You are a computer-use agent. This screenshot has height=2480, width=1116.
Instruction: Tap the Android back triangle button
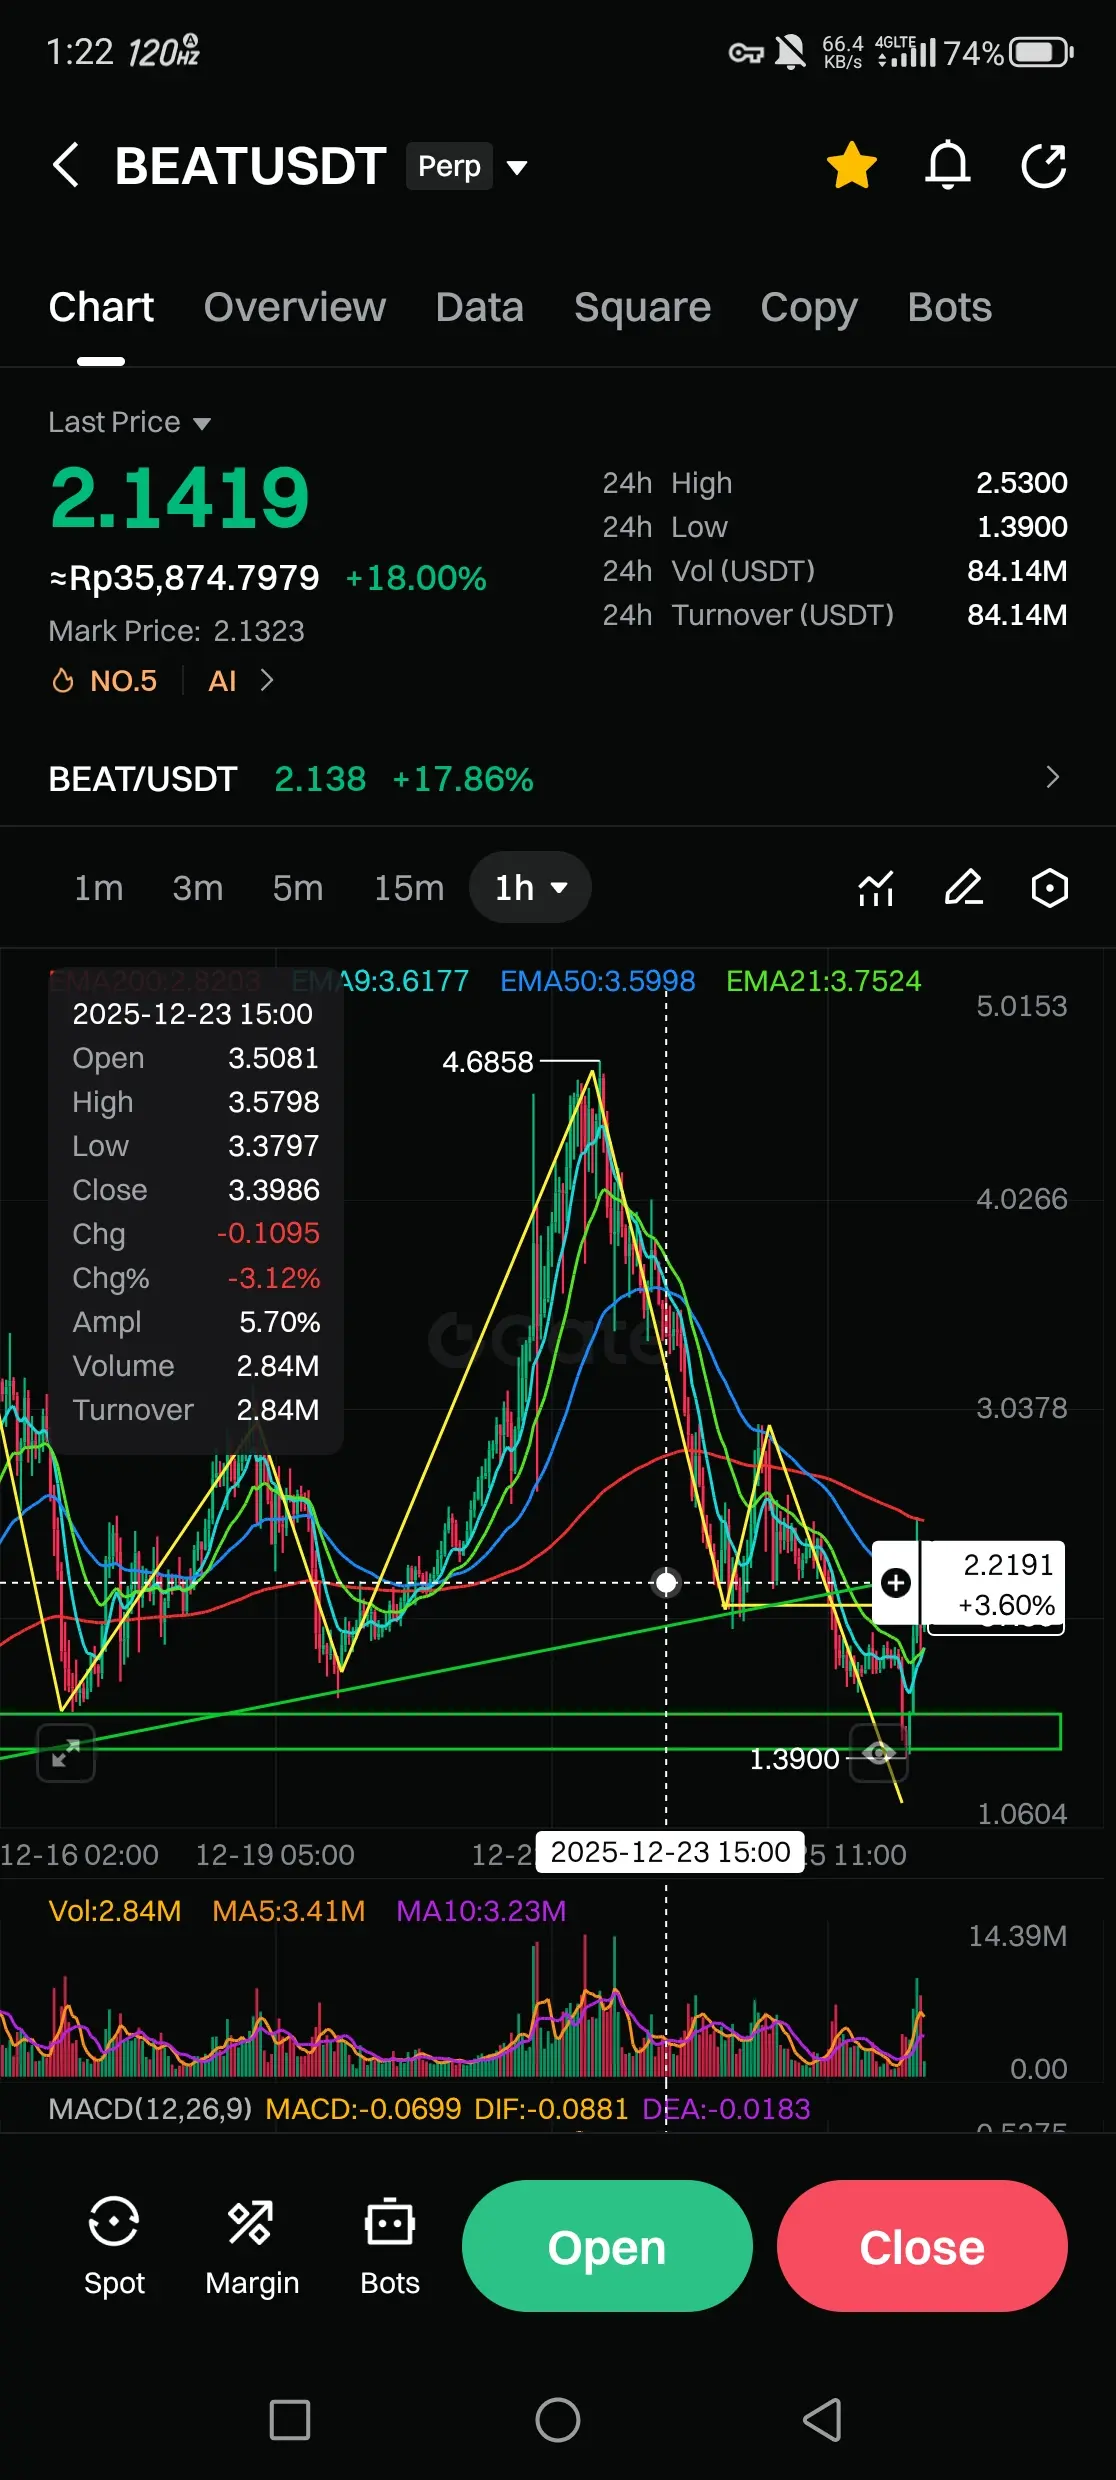tap(823, 2420)
